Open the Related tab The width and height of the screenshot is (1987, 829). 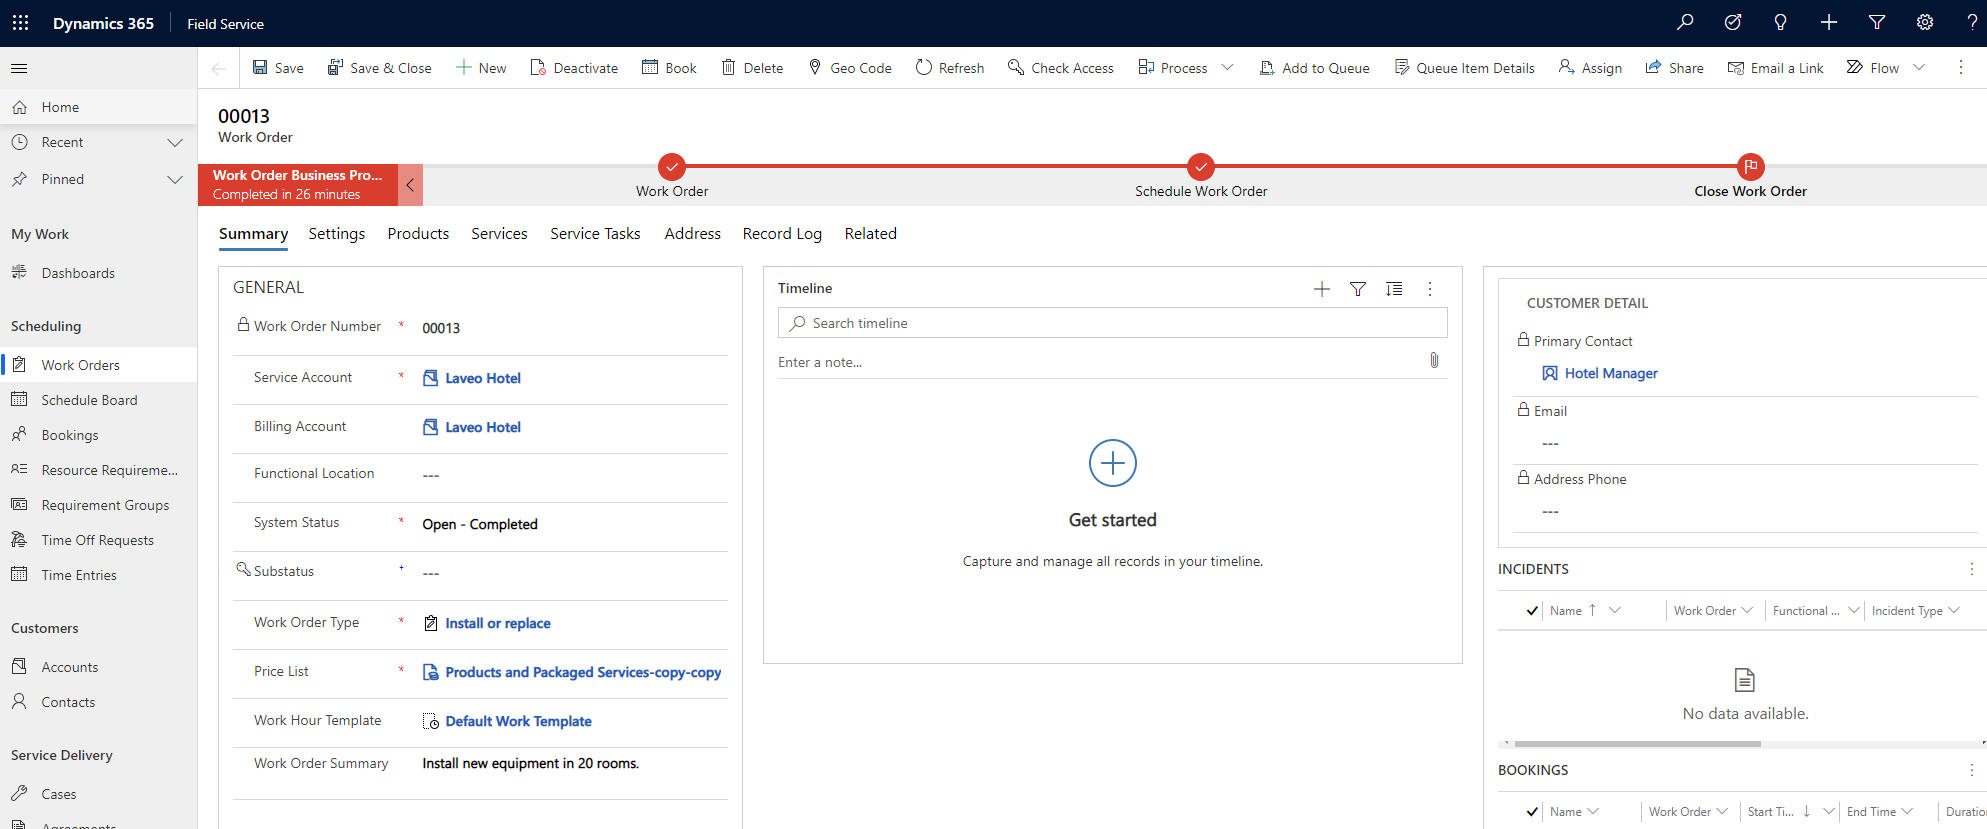tap(870, 233)
